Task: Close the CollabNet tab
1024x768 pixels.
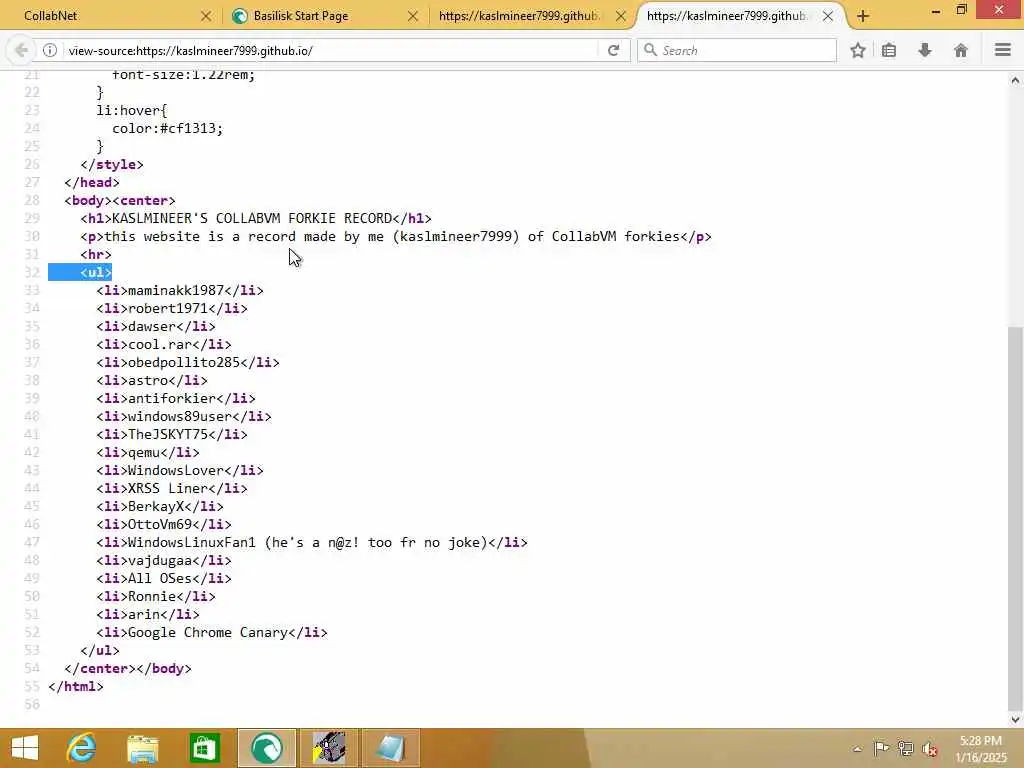Action: (x=206, y=16)
